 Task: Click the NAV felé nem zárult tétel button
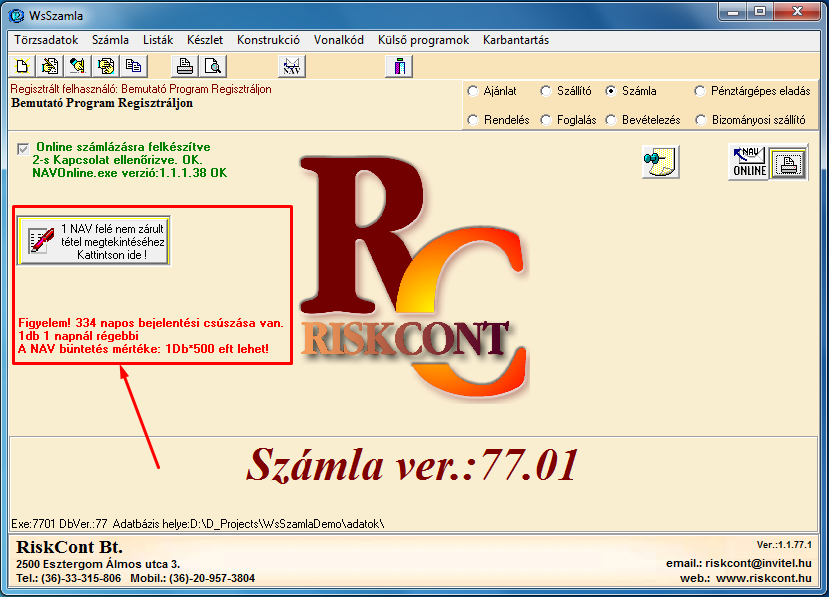94,241
